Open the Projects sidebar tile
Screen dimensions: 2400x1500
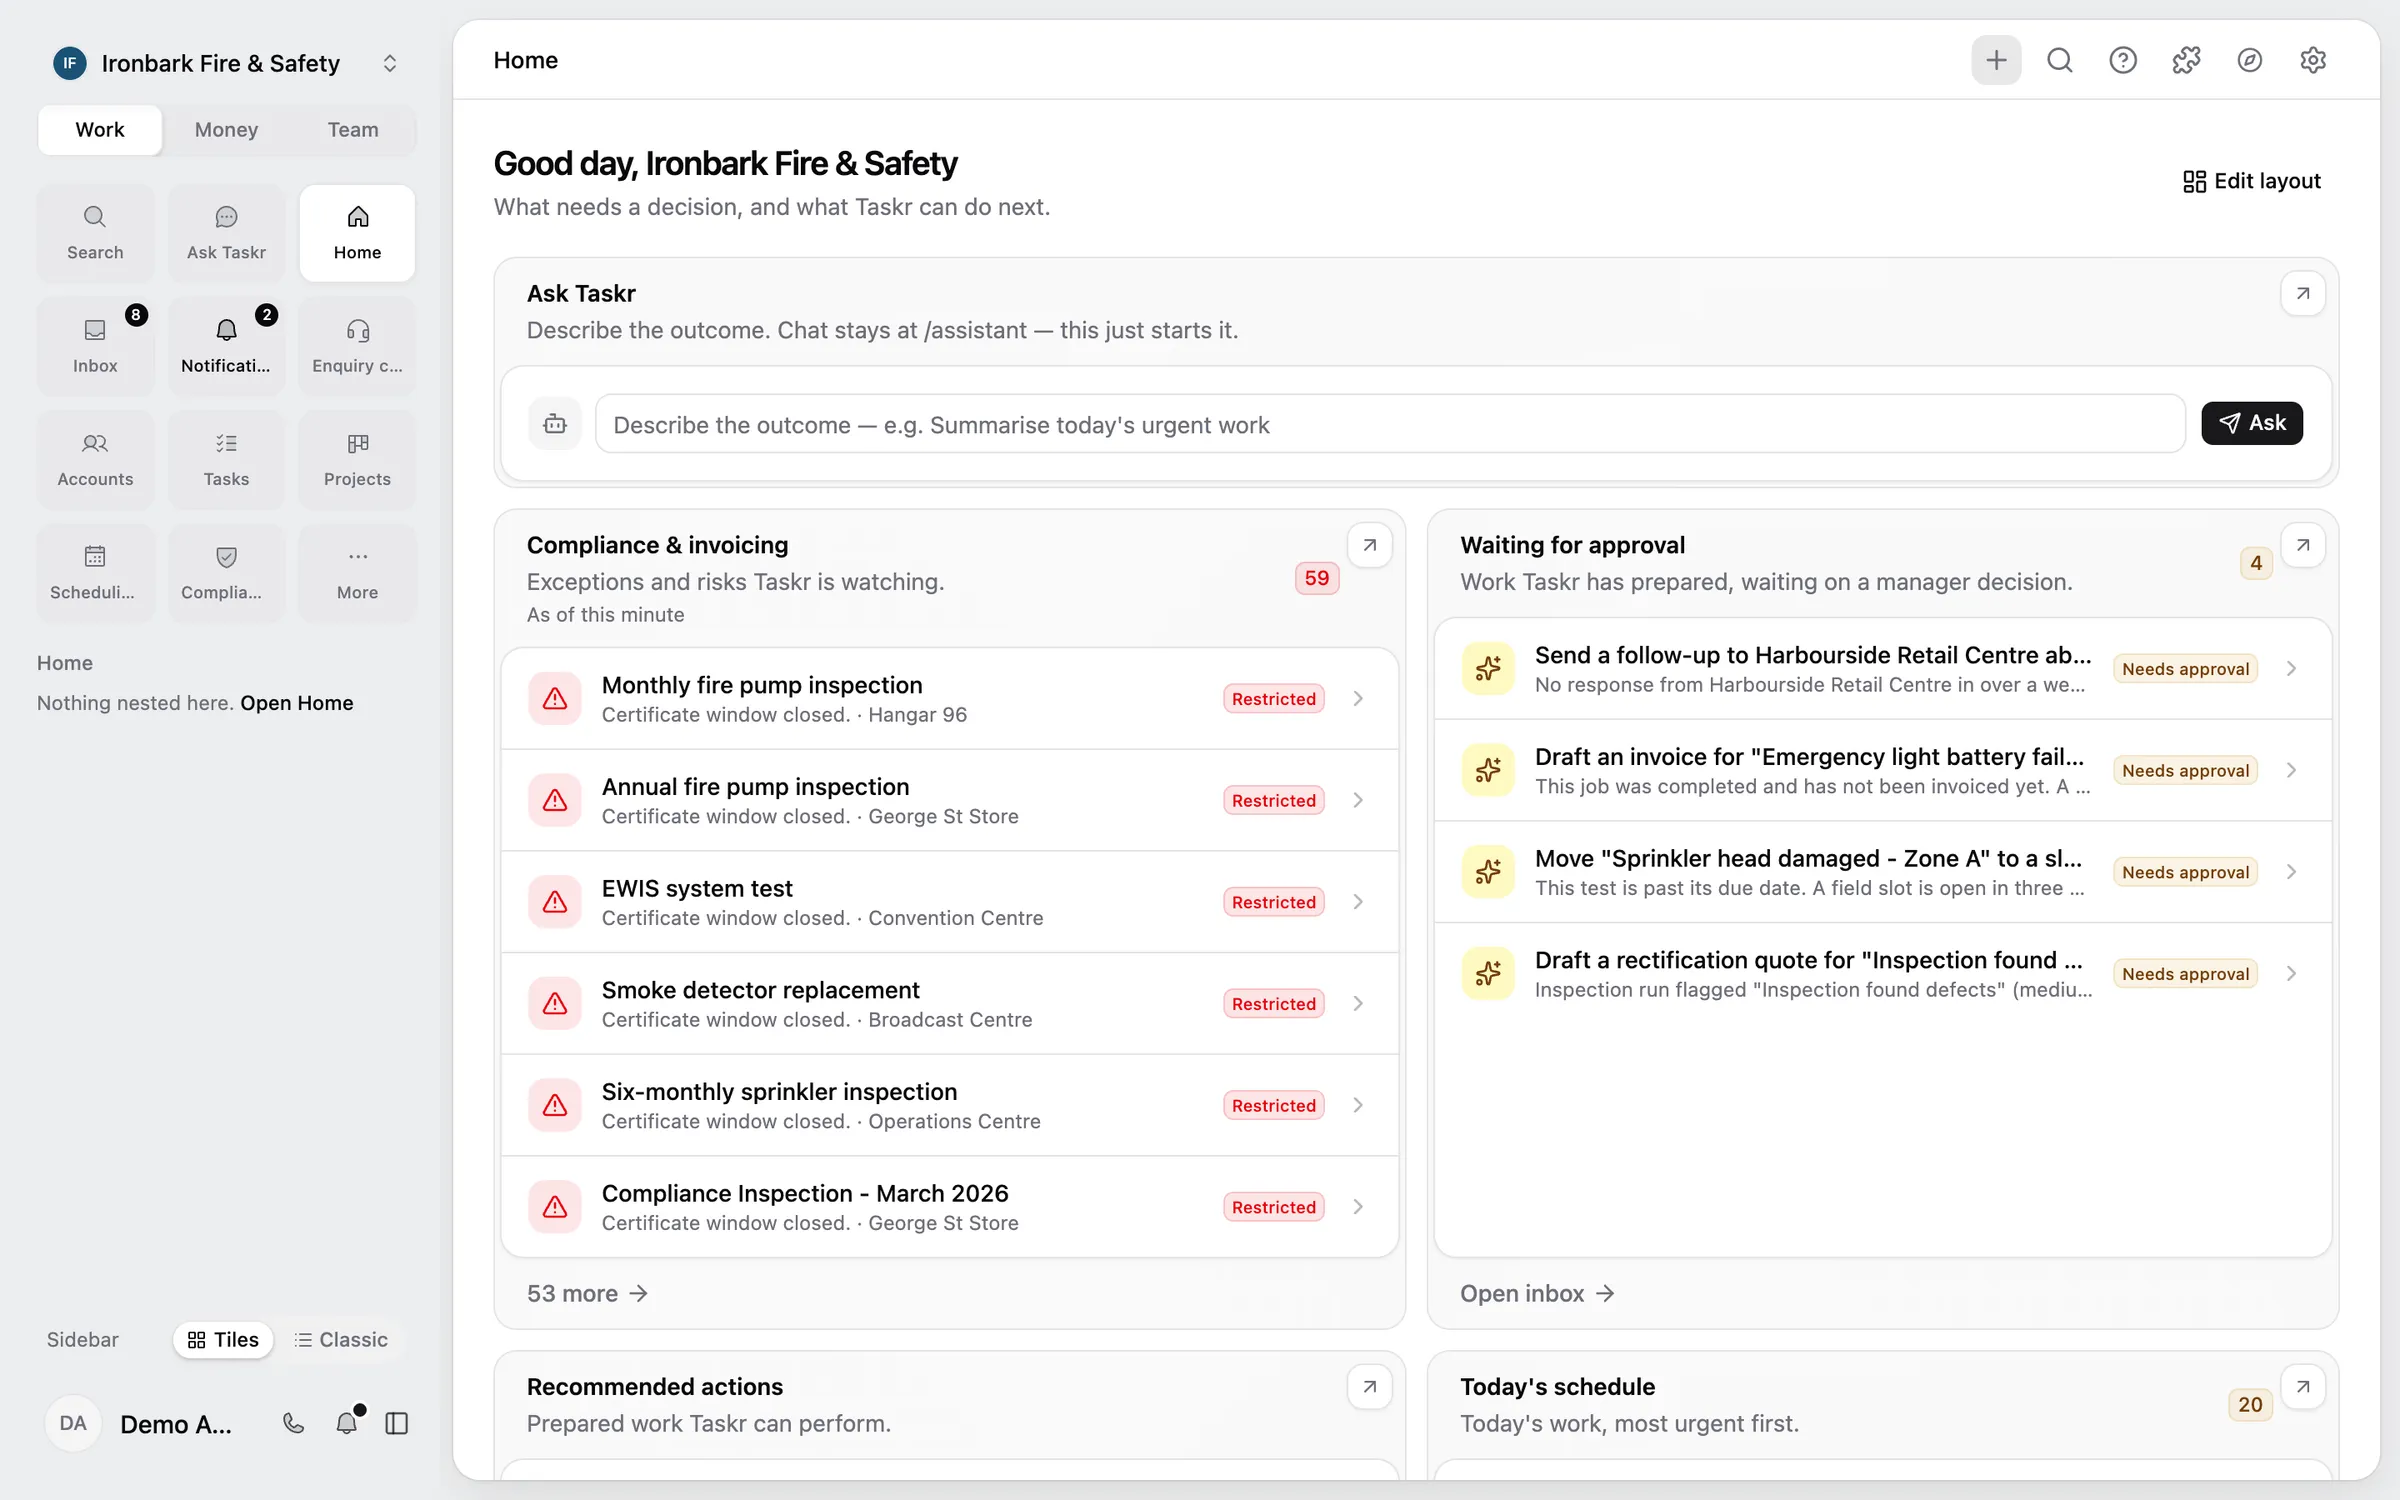(x=357, y=460)
